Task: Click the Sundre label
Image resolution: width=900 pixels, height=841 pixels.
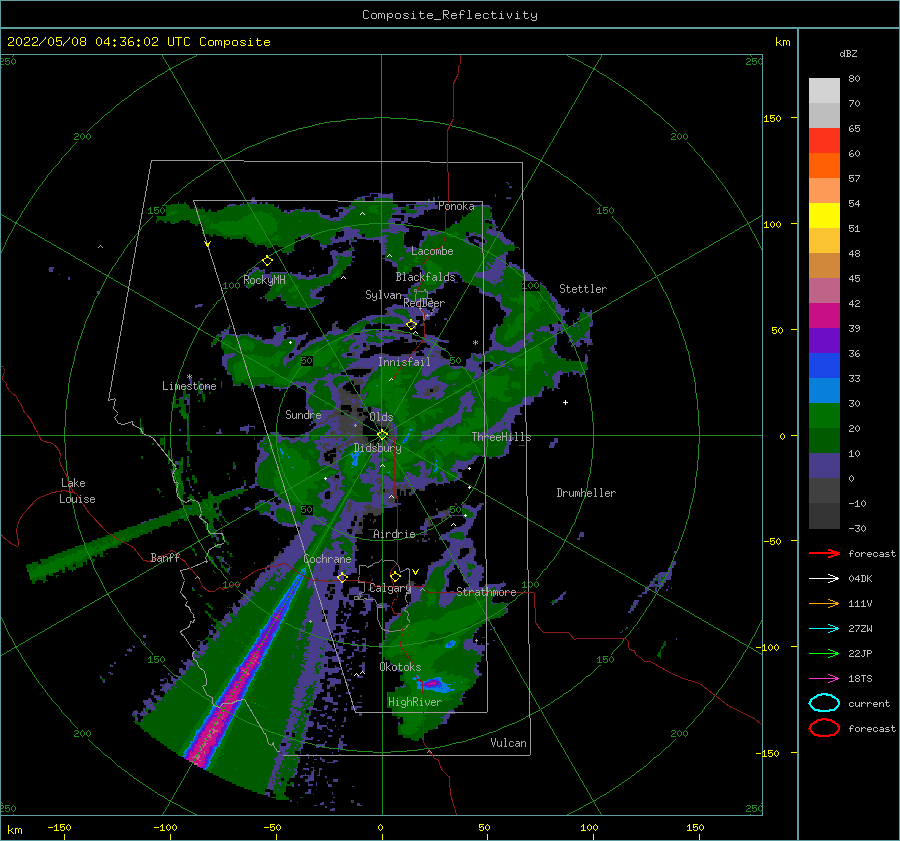Action: 304,414
